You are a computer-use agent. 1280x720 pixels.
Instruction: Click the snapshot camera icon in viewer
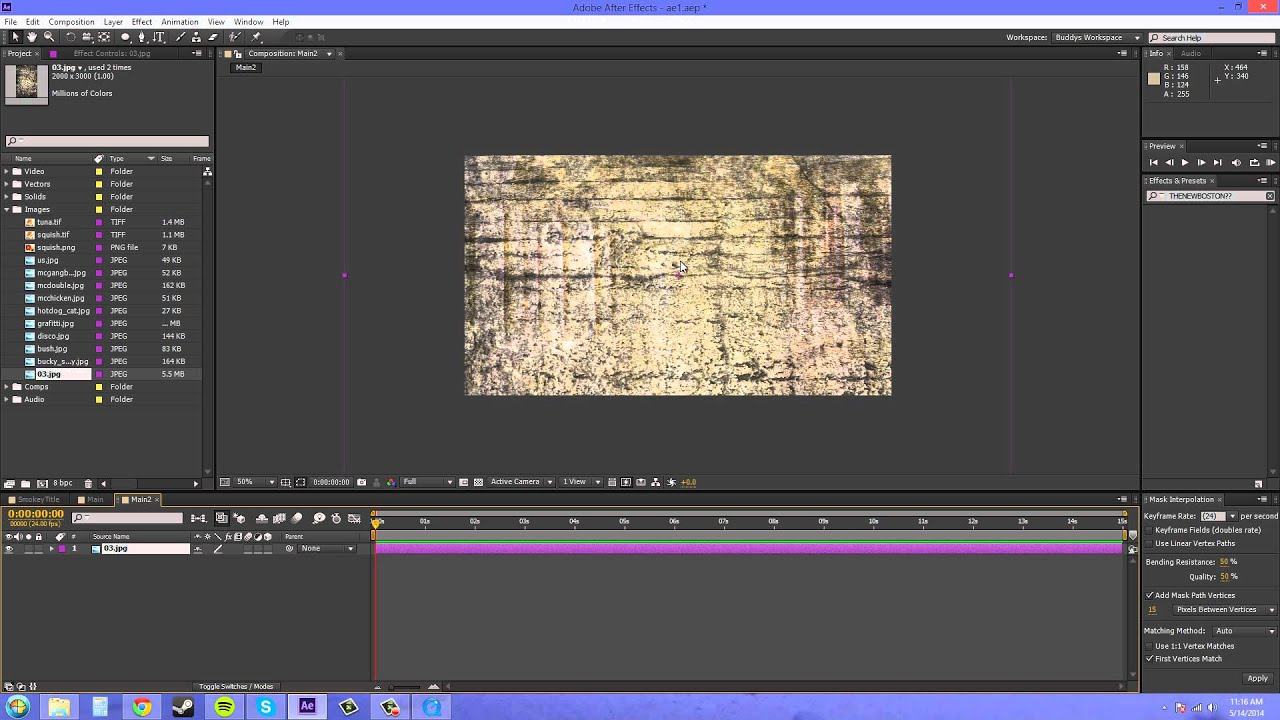[362, 482]
